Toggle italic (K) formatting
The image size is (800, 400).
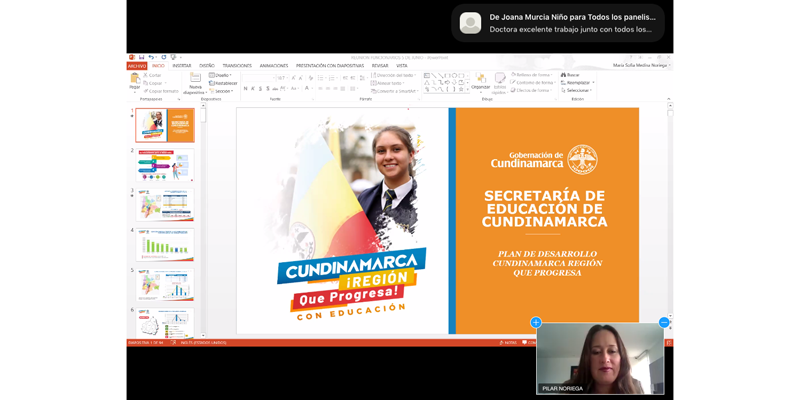click(253, 88)
